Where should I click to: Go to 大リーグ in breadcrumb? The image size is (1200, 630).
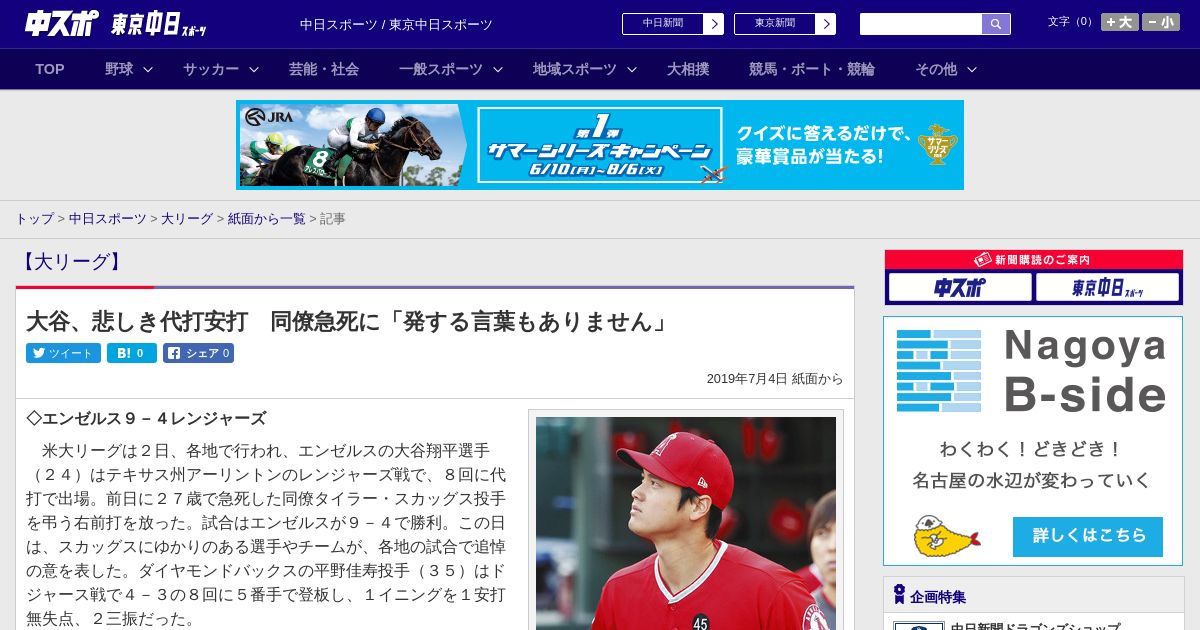tap(187, 218)
